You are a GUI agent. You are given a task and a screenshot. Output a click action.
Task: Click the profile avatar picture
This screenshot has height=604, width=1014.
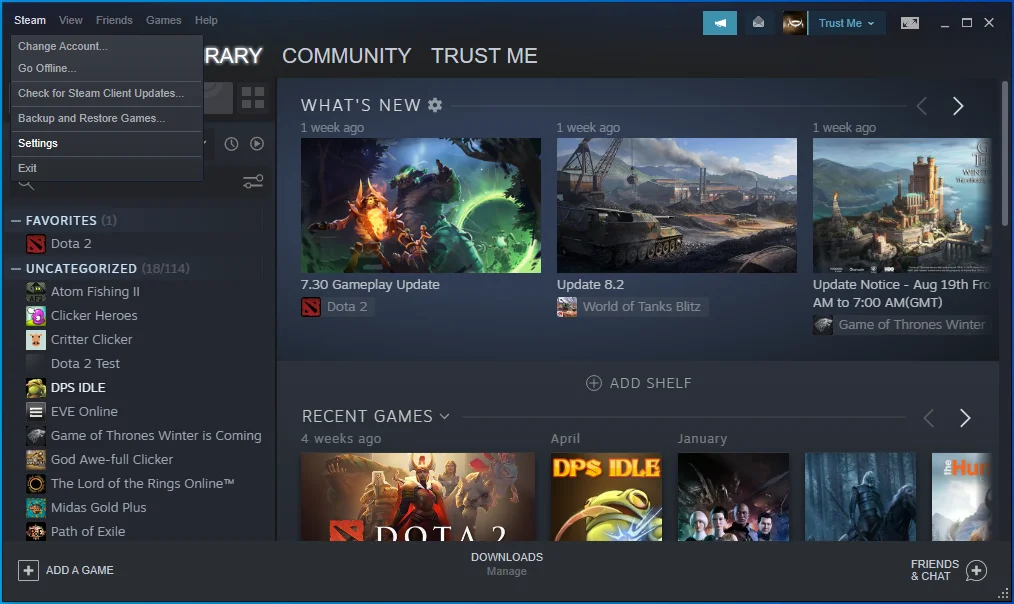click(x=794, y=23)
